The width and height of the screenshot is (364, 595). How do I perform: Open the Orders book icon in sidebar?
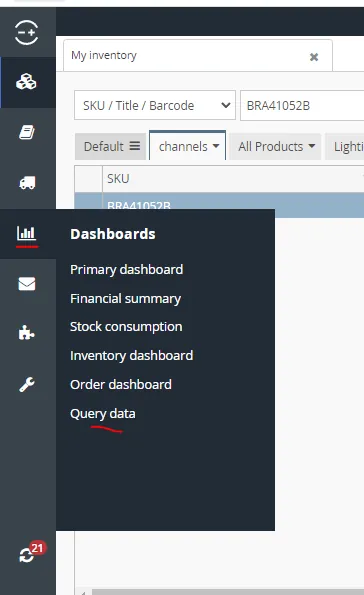point(27,132)
